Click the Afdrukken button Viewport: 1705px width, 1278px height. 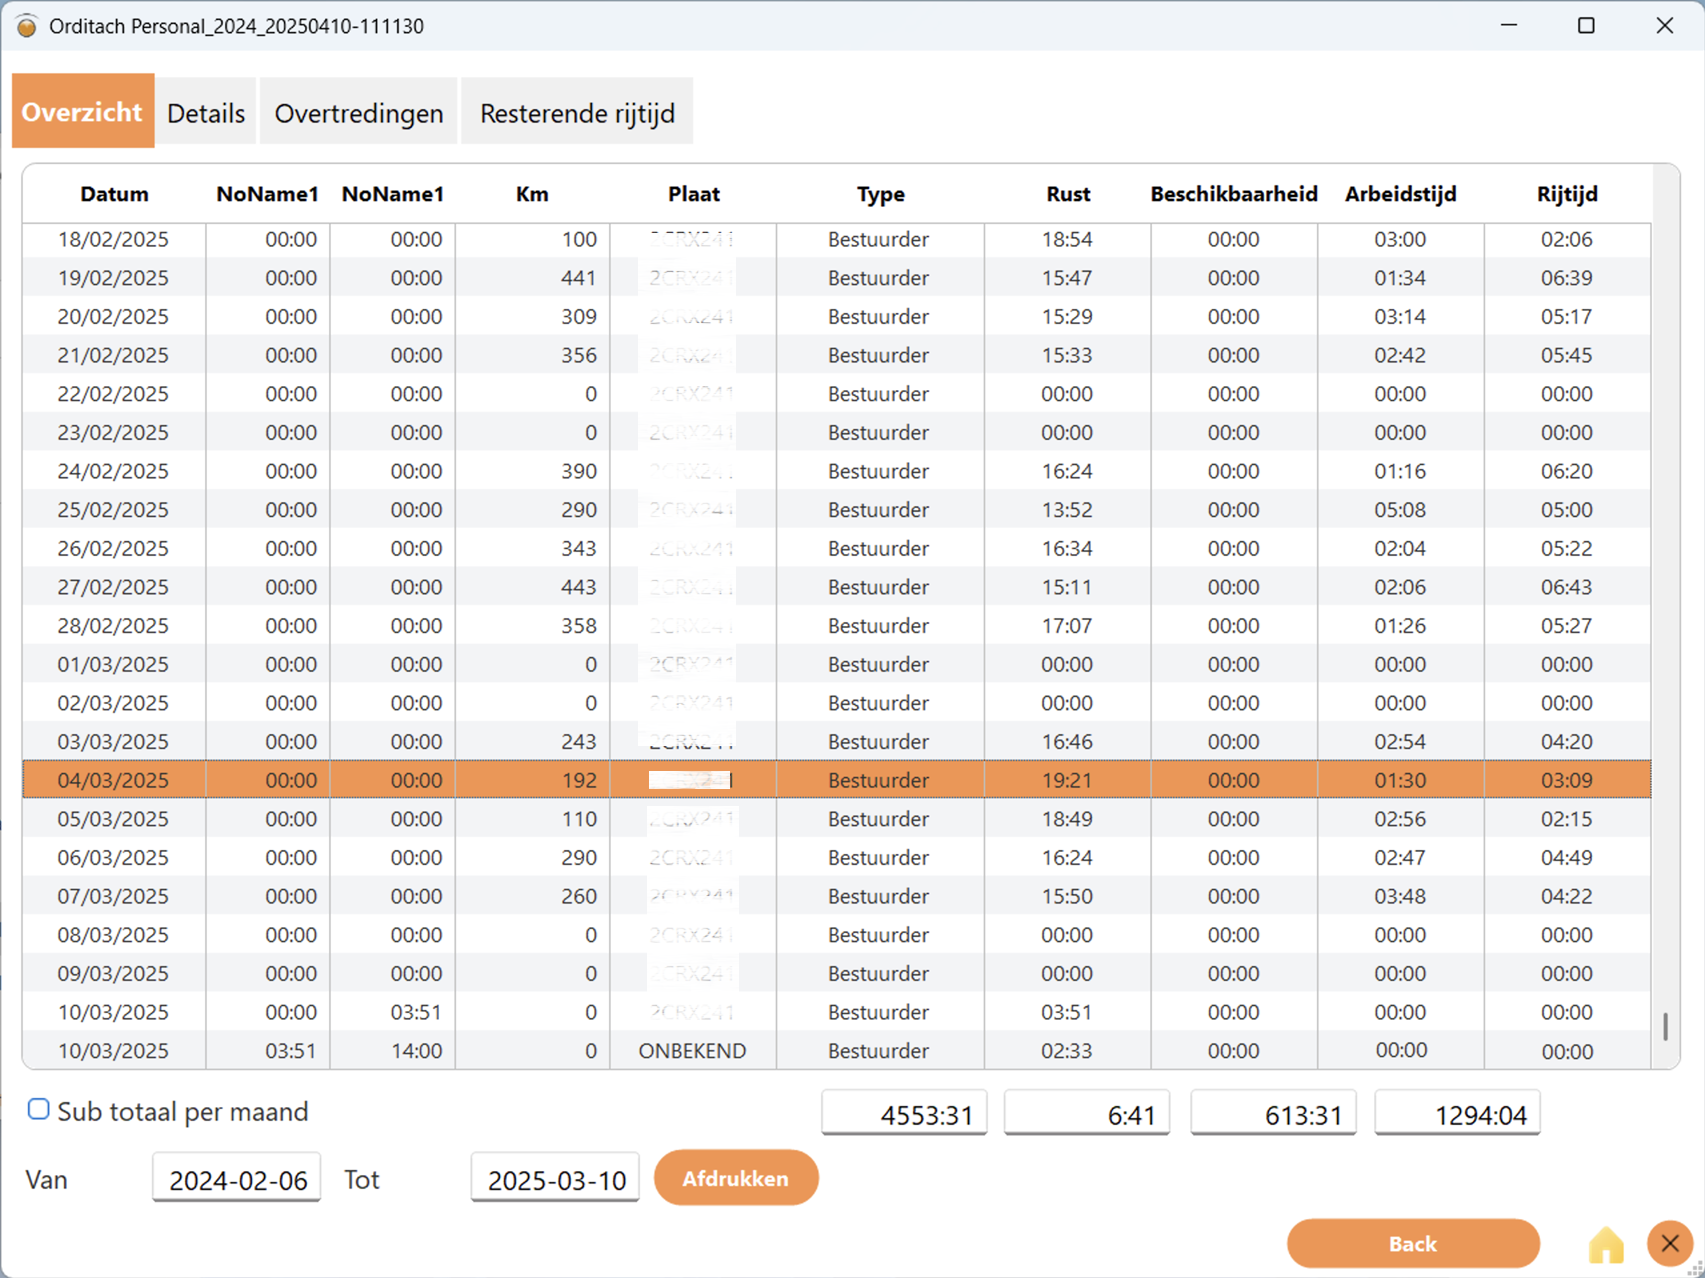[736, 1178]
